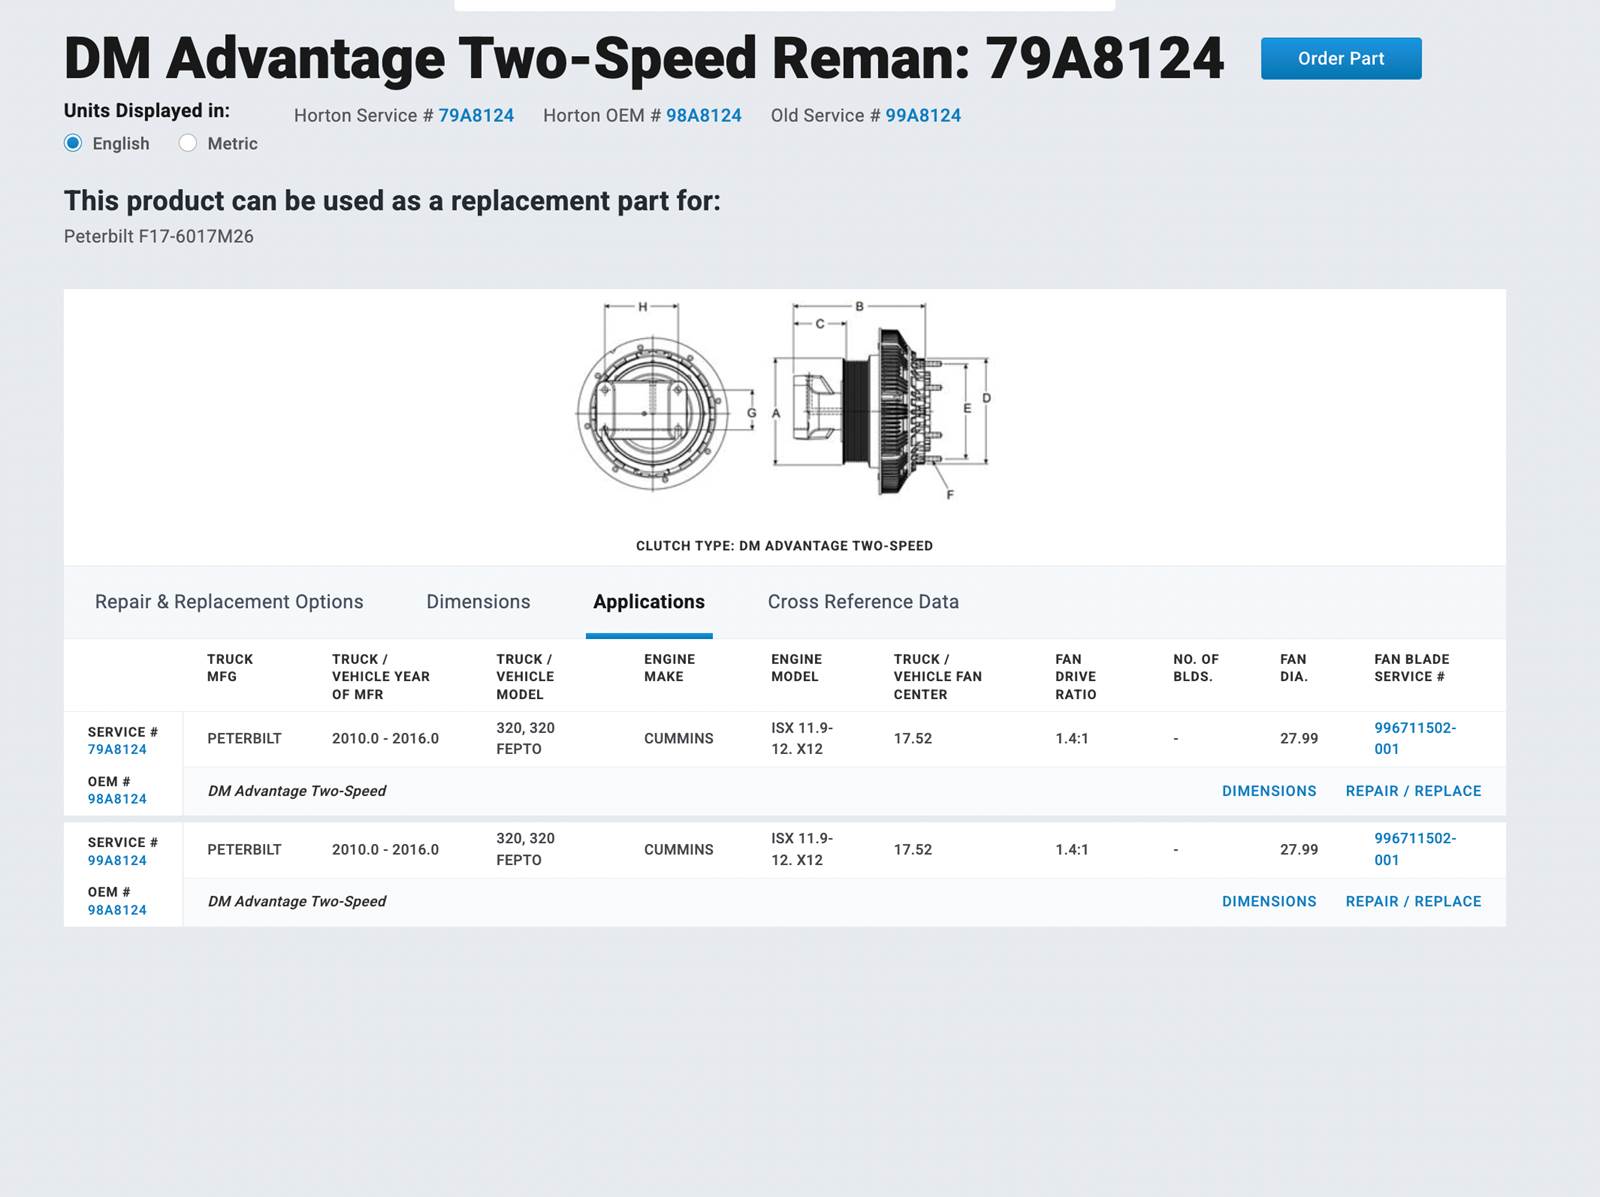The height and width of the screenshot is (1197, 1600).
Task: Open Horton Service # 79A8124 link
Action: pyautogui.click(x=476, y=115)
